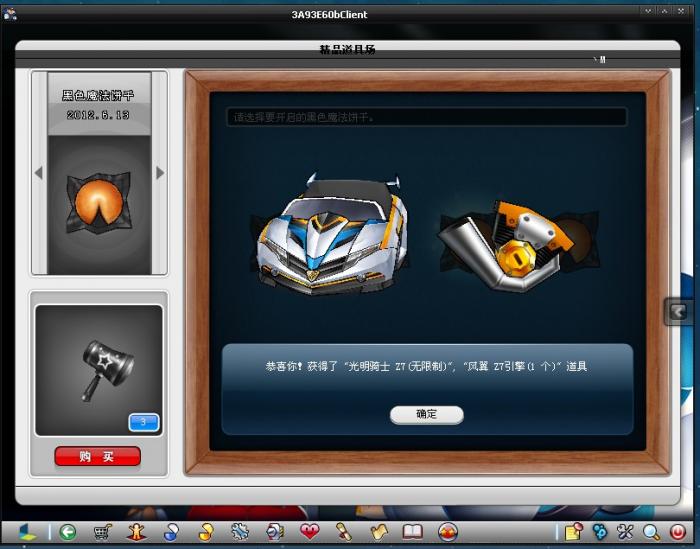The image size is (700, 549).
Task: Click the app icon in title bar
Action: tap(10, 14)
